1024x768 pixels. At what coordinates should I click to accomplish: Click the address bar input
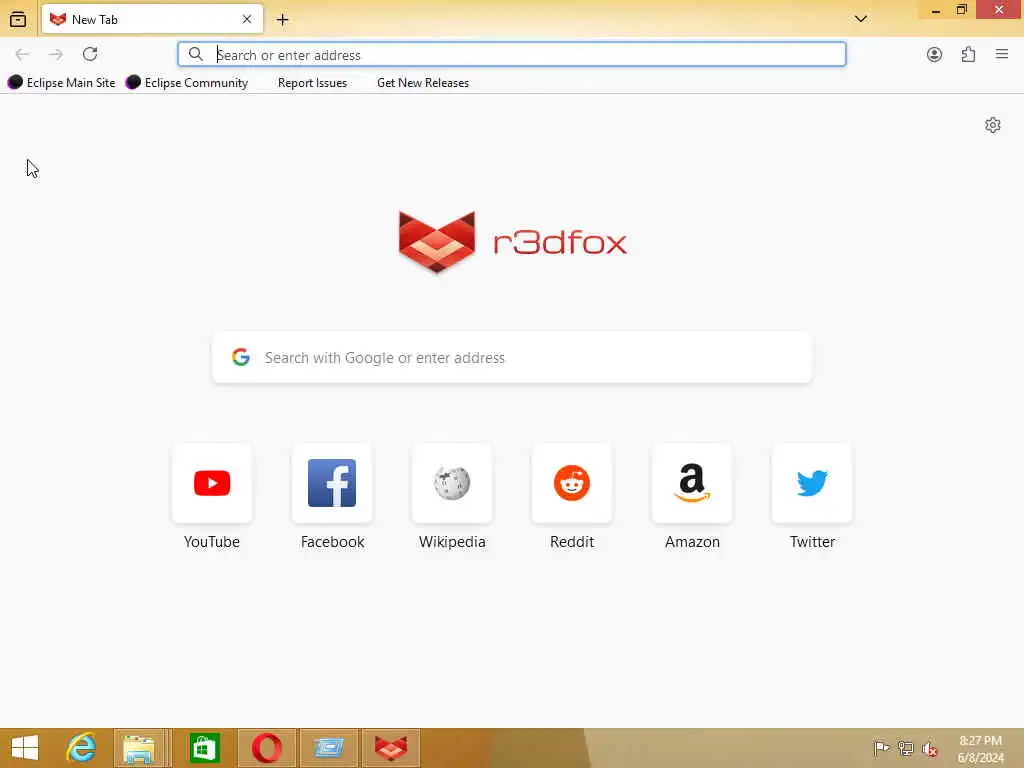click(511, 54)
